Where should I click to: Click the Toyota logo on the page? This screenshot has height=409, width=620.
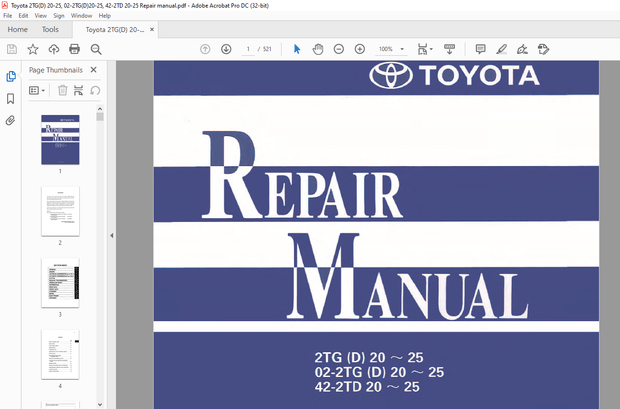[454, 75]
